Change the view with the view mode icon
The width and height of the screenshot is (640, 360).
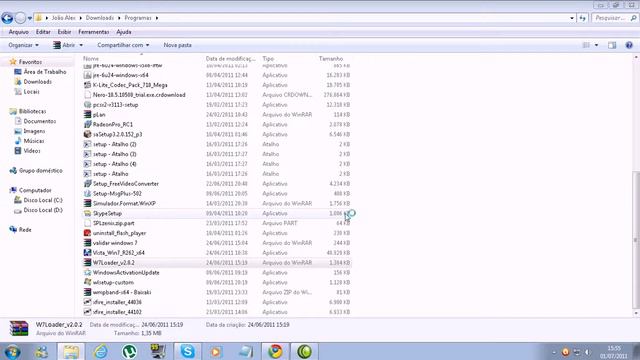[x=586, y=45]
